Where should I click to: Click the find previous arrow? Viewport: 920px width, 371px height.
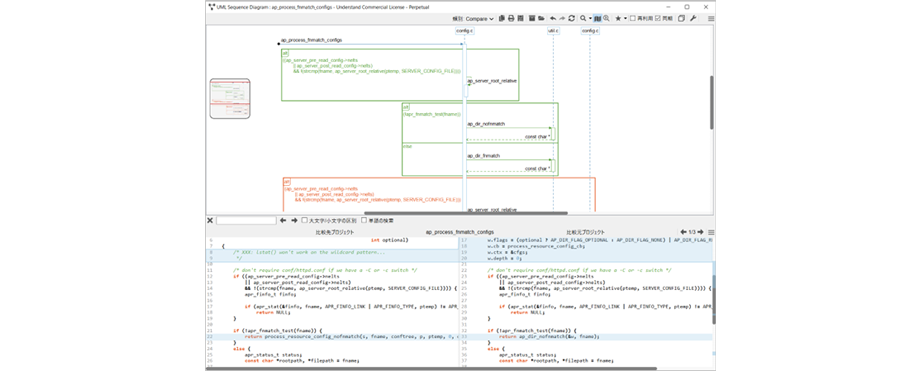pyautogui.click(x=283, y=221)
